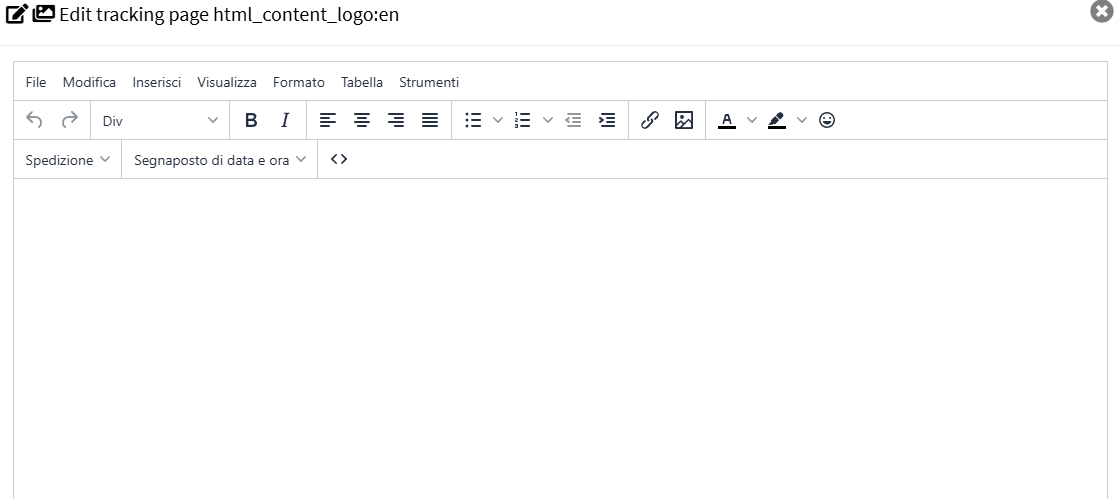
Task: Open the Formato menu
Action: click(x=298, y=82)
